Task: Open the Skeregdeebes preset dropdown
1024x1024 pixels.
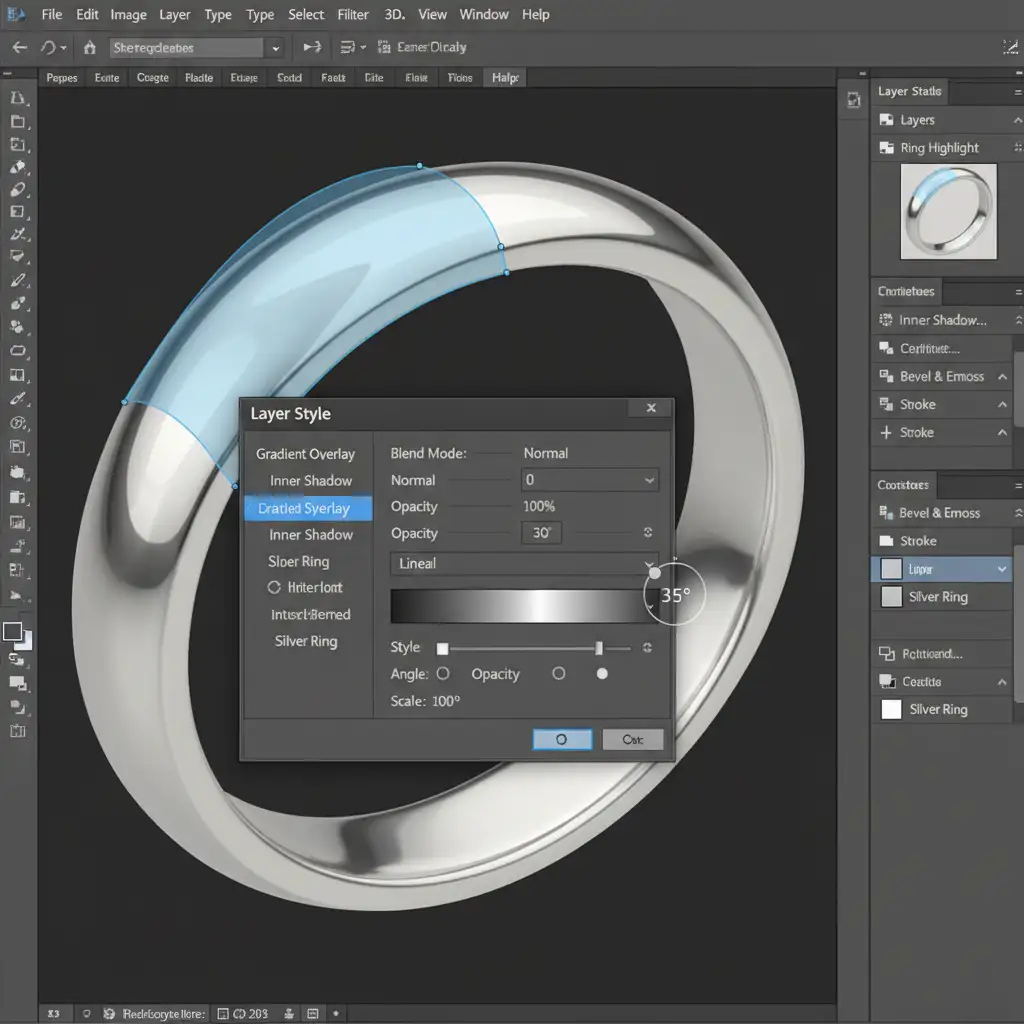Action: 275,47
